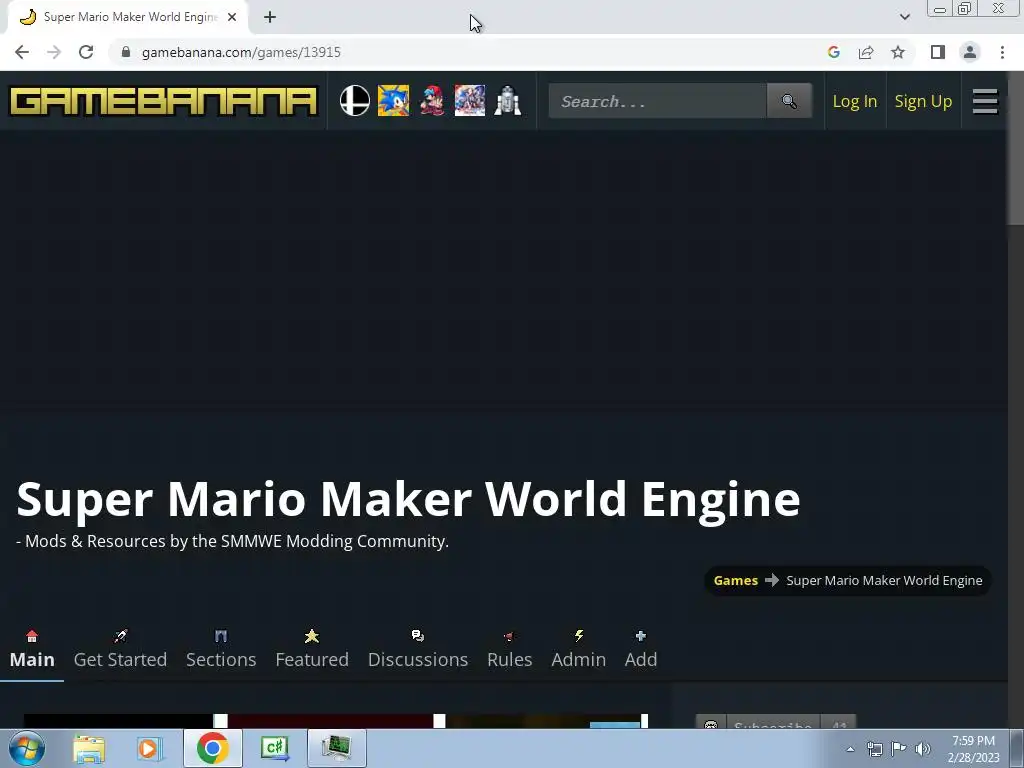Viewport: 1024px width, 768px height.
Task: Go back with the browser back arrow
Action: point(22,52)
